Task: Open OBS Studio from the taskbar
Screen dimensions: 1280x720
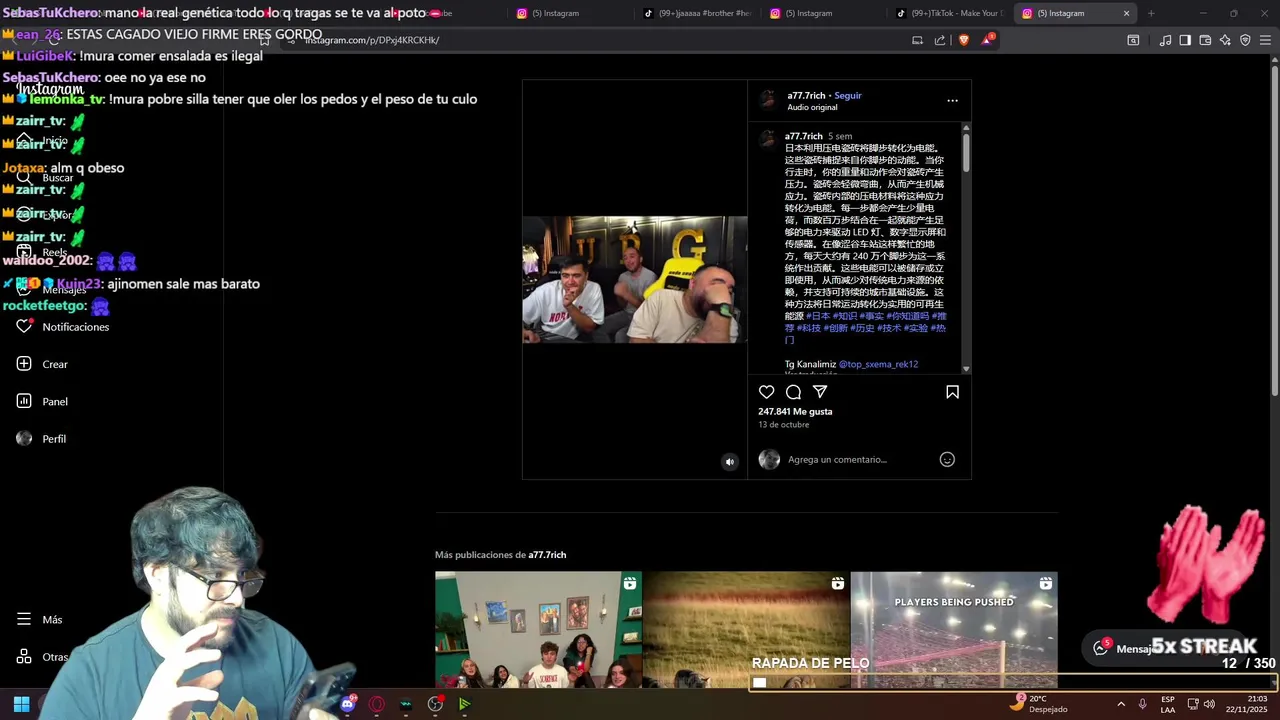Action: (x=435, y=704)
